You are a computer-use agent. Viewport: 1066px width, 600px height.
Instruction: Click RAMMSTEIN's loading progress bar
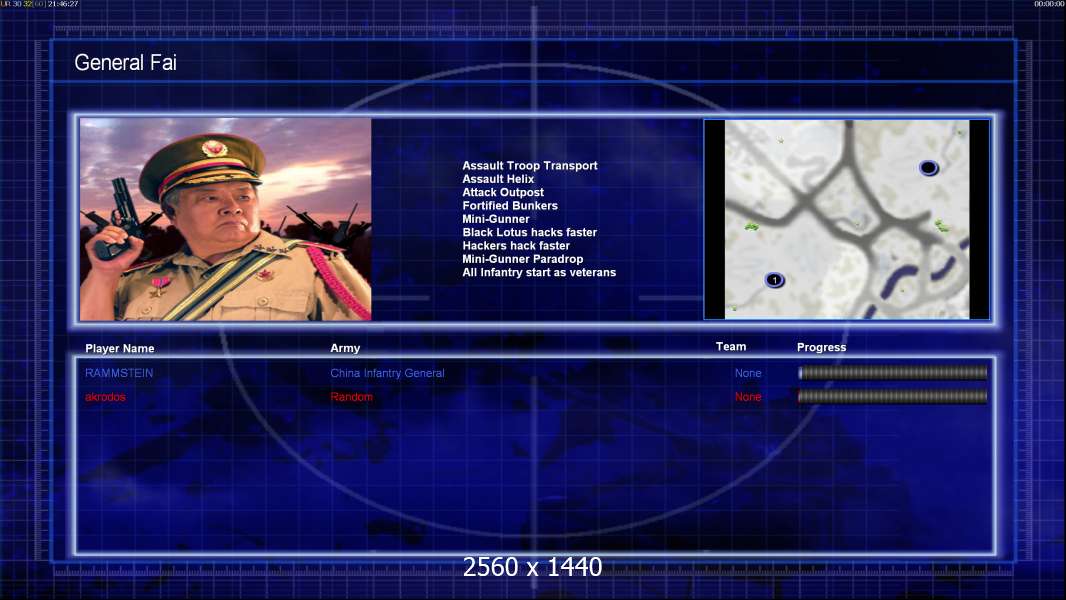click(x=892, y=373)
